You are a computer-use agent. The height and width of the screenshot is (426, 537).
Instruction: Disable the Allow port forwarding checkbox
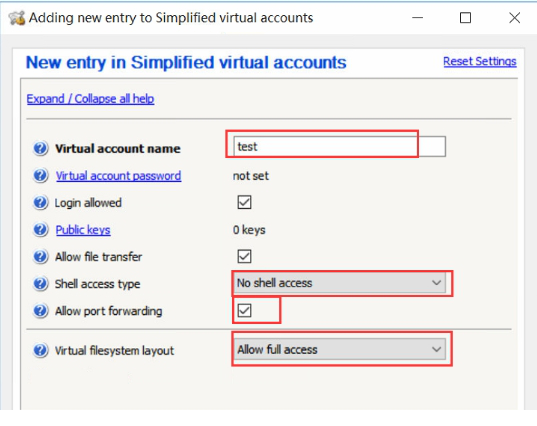(244, 310)
